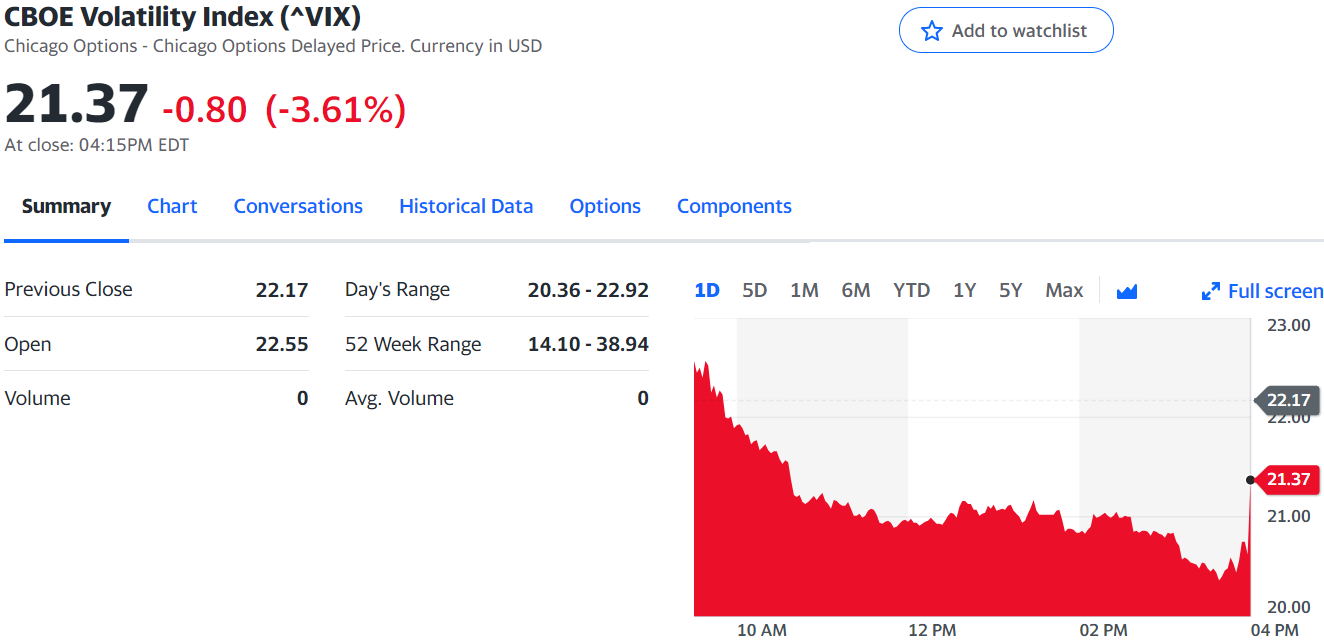Click the Open label in summary table
This screenshot has width=1324, height=644.
tap(28, 344)
